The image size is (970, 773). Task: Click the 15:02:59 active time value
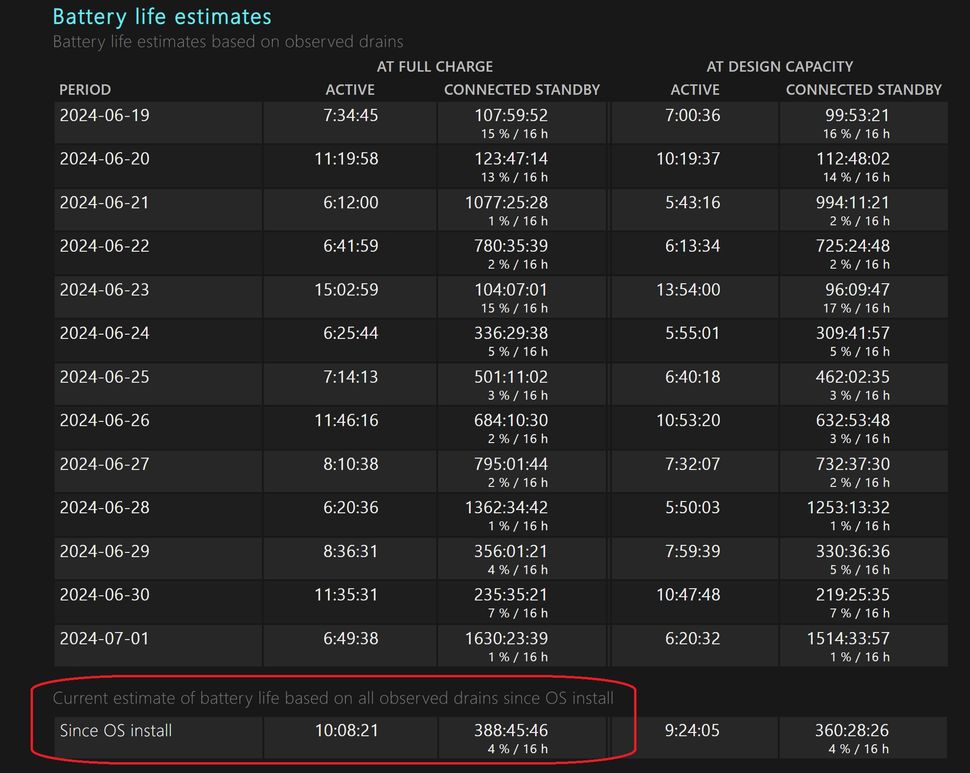click(346, 290)
